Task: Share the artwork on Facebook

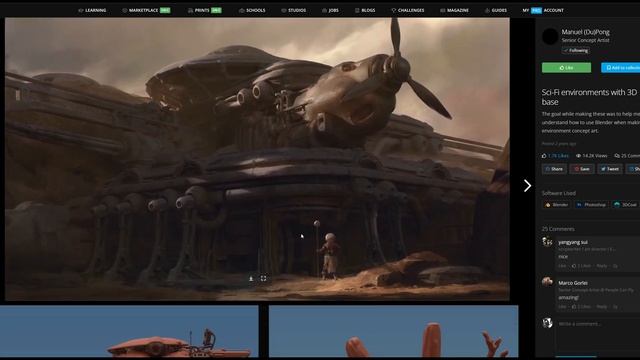Action: pos(554,169)
